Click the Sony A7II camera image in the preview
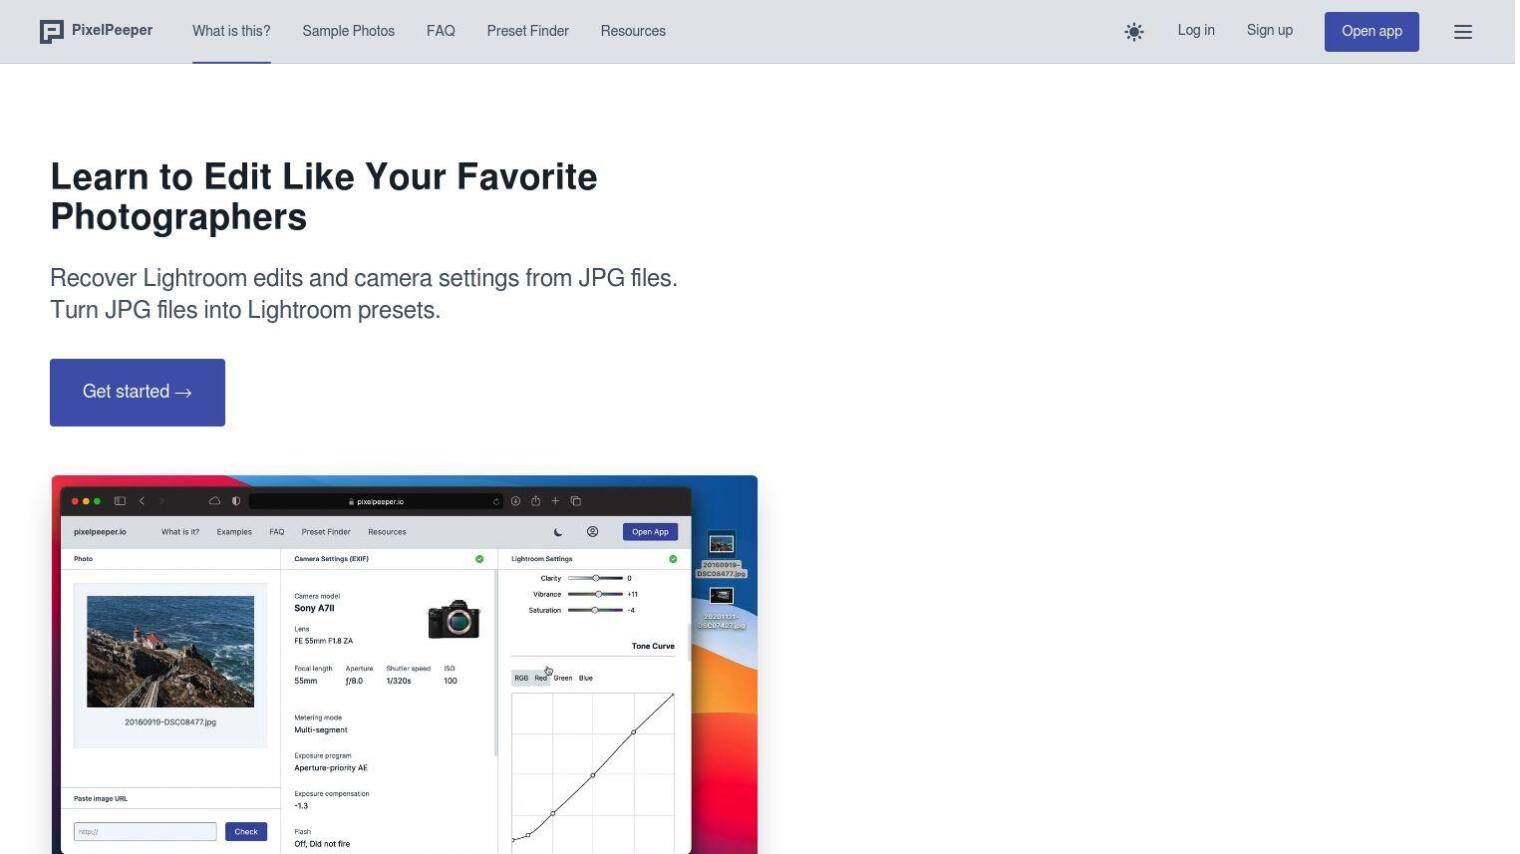 click(454, 619)
